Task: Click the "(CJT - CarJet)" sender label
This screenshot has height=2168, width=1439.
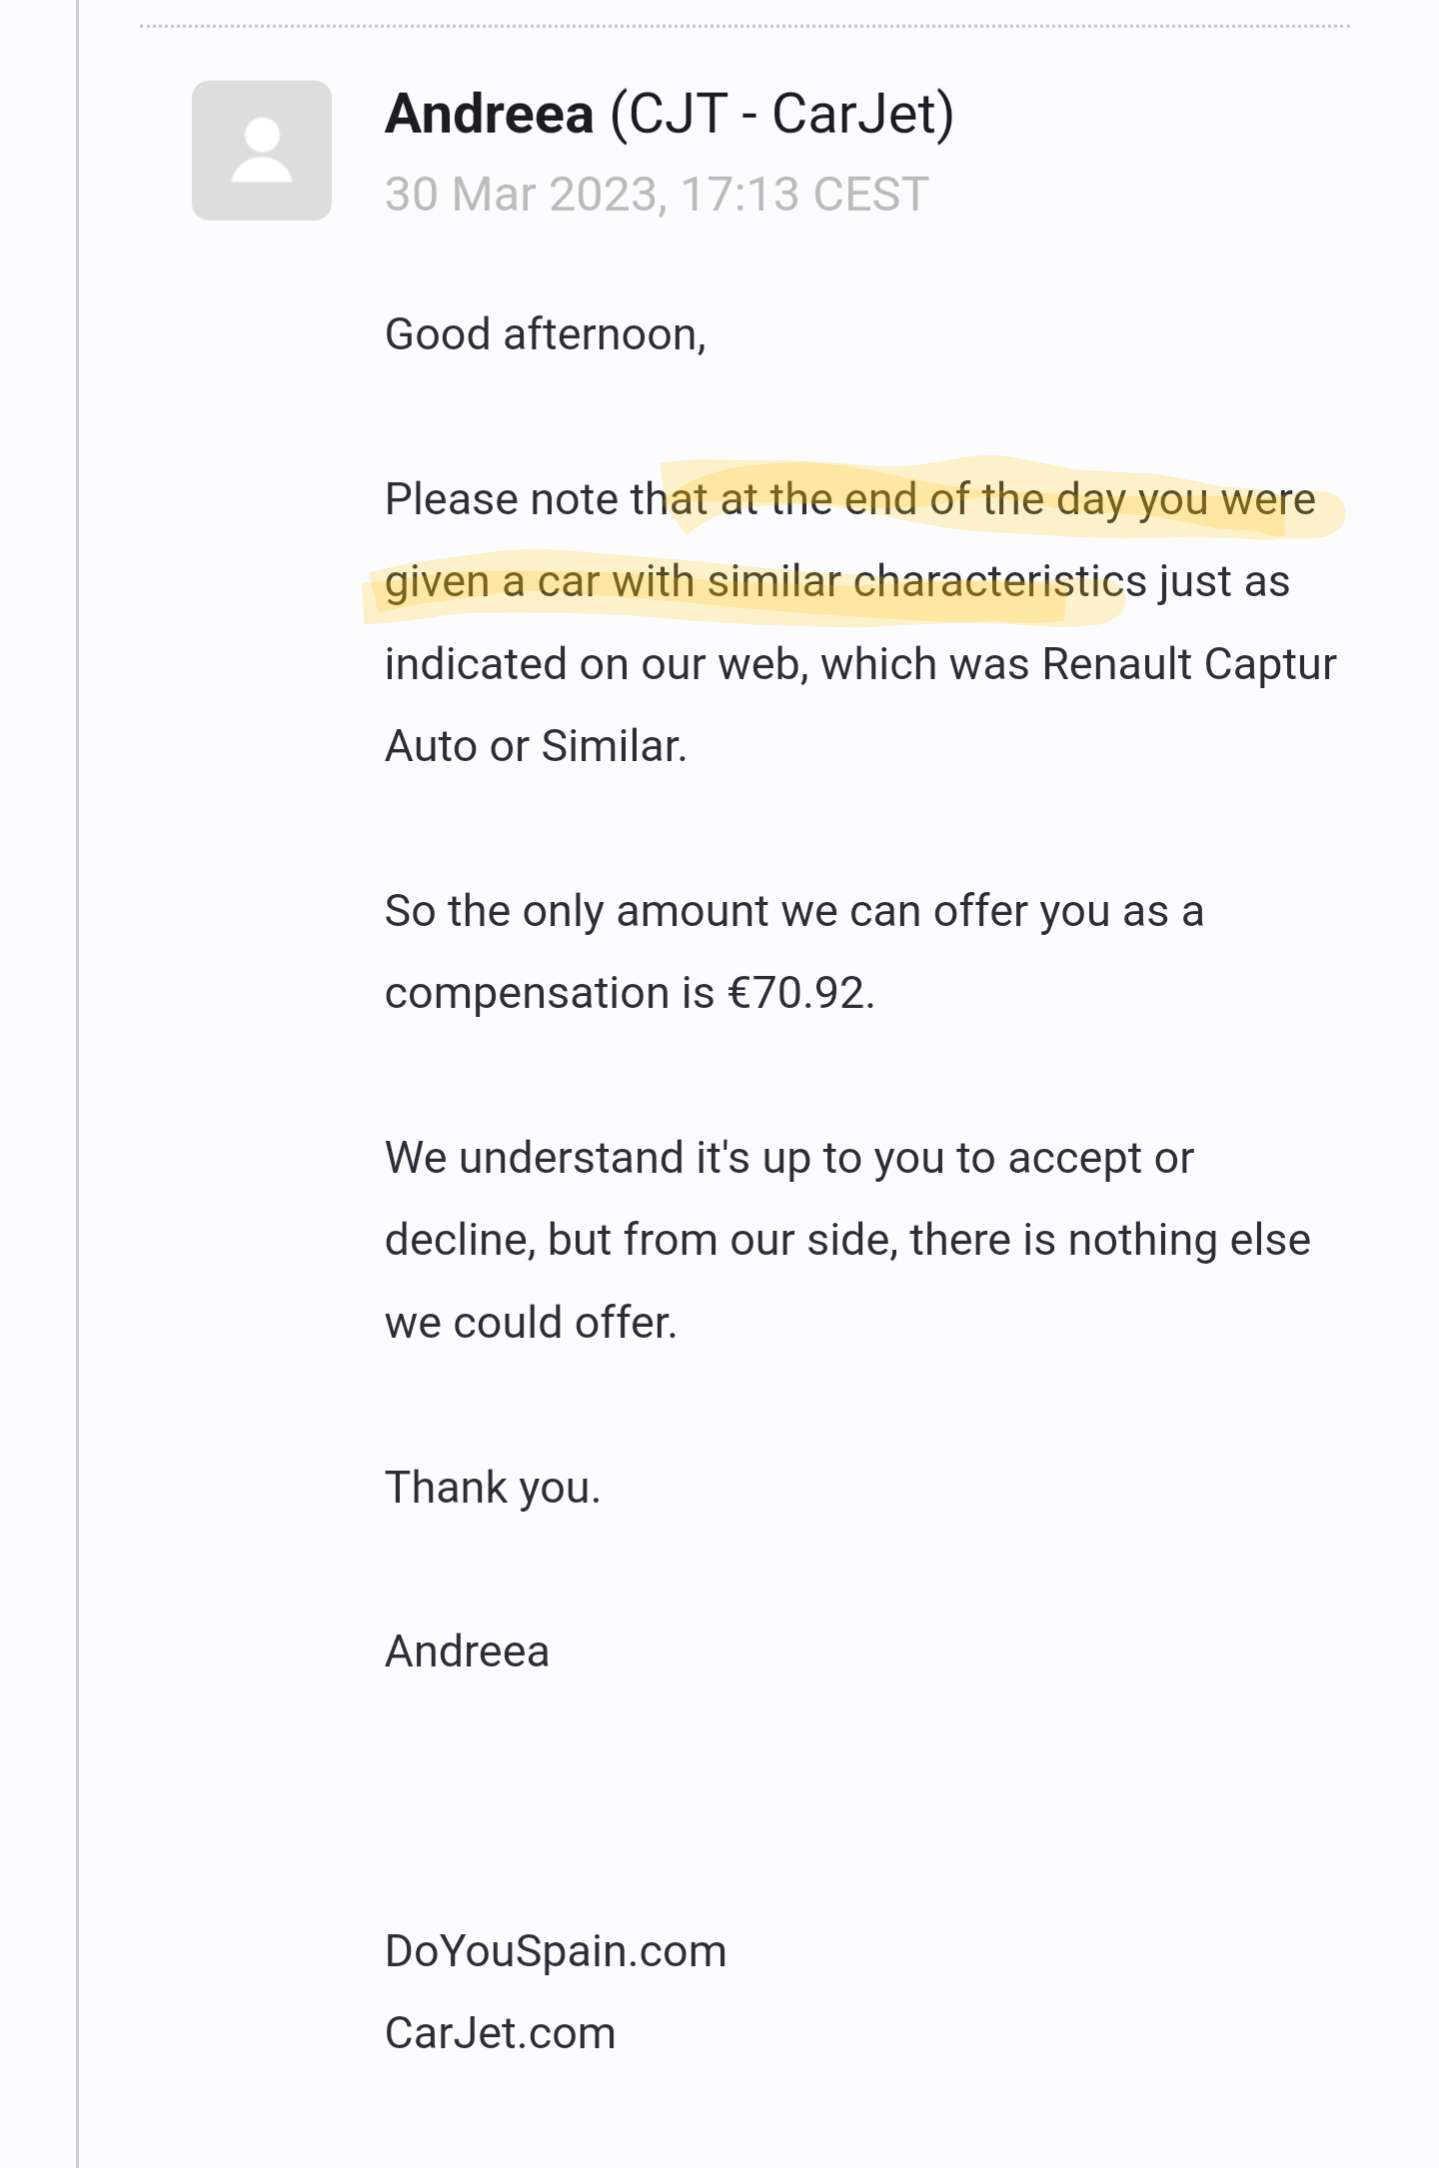Action: click(x=781, y=114)
